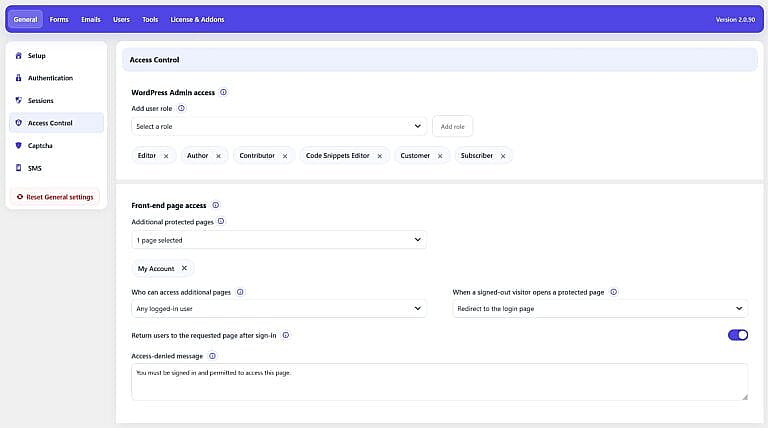Open the Any logged-in user dropdown
The height and width of the screenshot is (428, 768).
coord(279,309)
